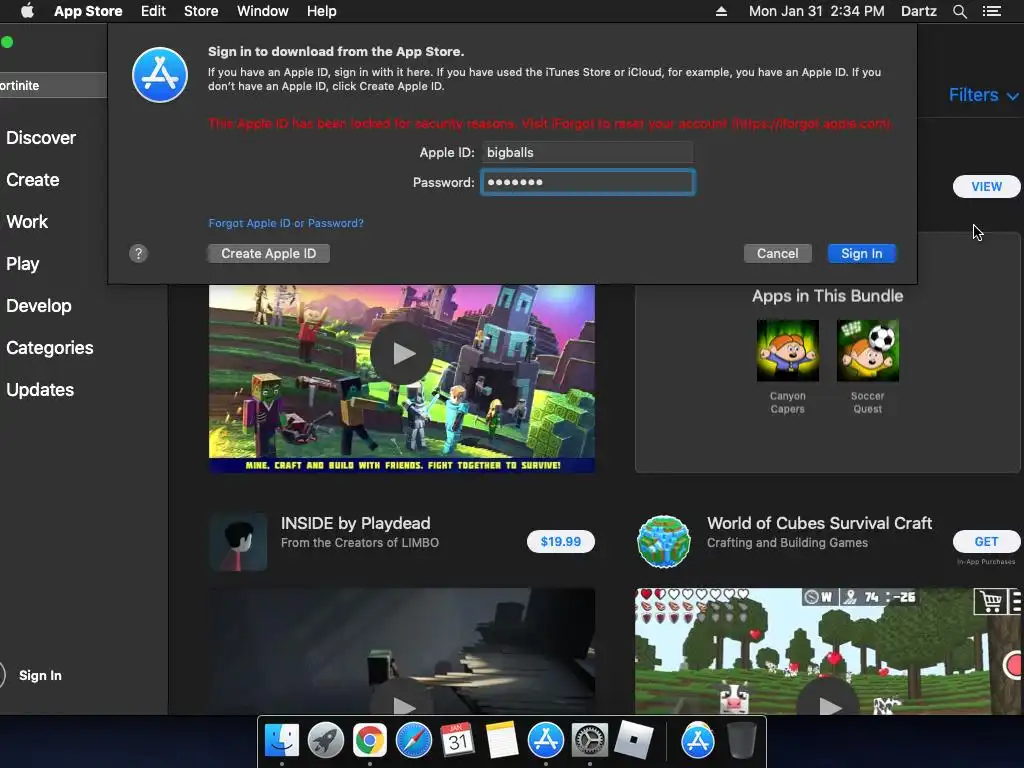Play World of Cubes video preview
Viewport: 1024px width, 768px height.
828,705
